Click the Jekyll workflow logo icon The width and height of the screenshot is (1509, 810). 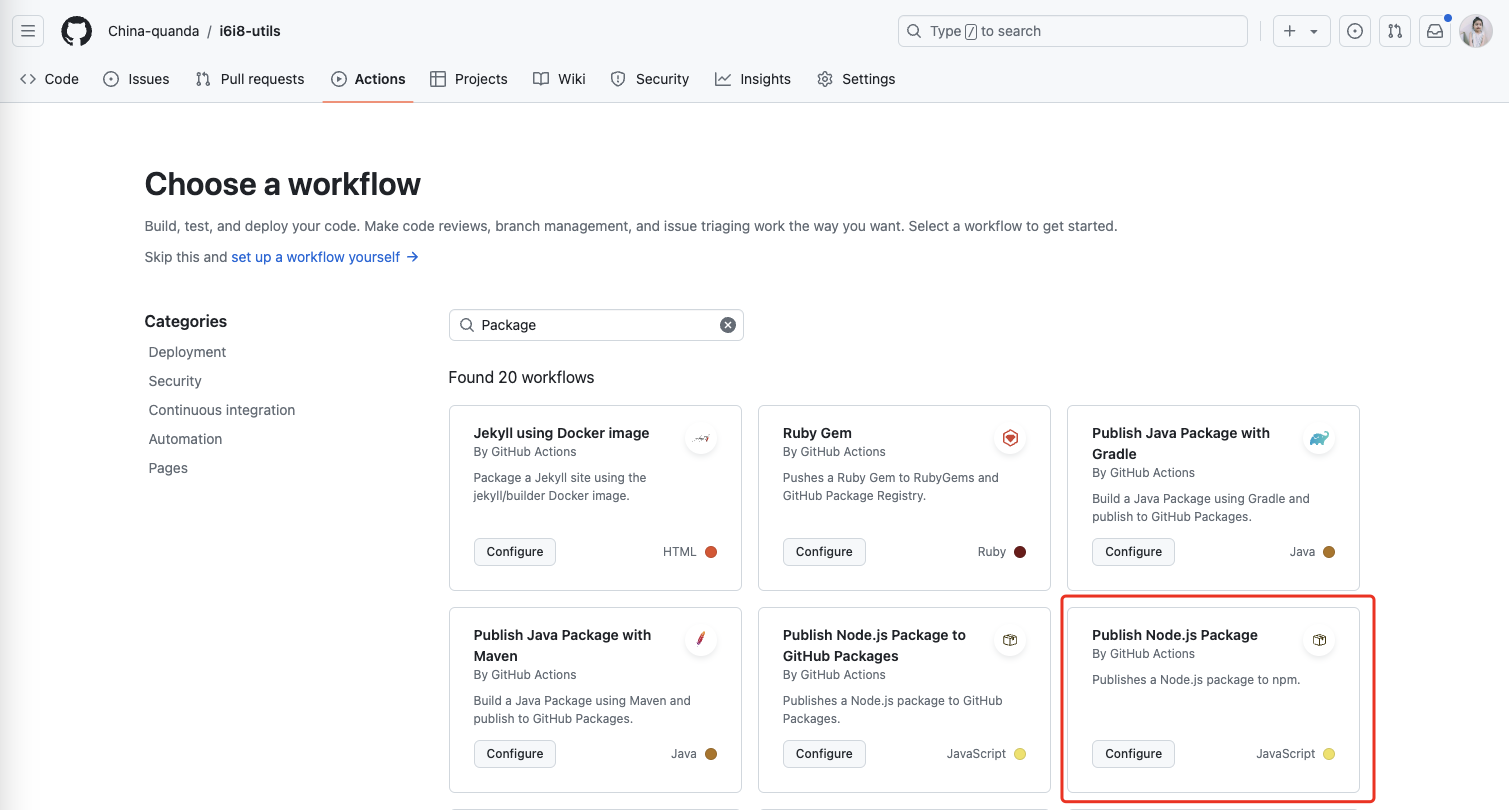pos(701,438)
